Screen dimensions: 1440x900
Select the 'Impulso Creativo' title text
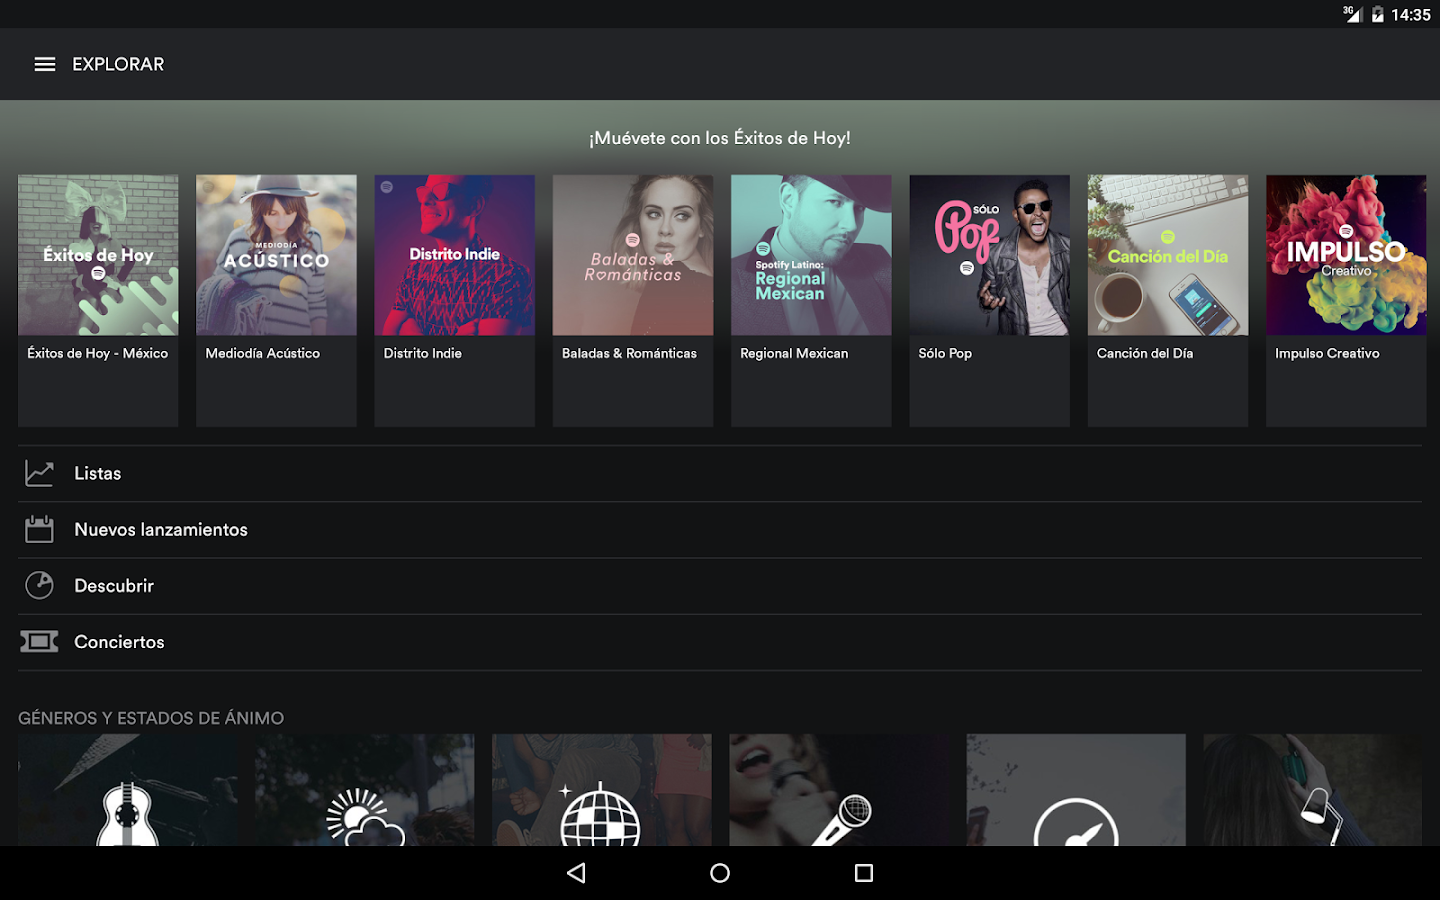1327,353
